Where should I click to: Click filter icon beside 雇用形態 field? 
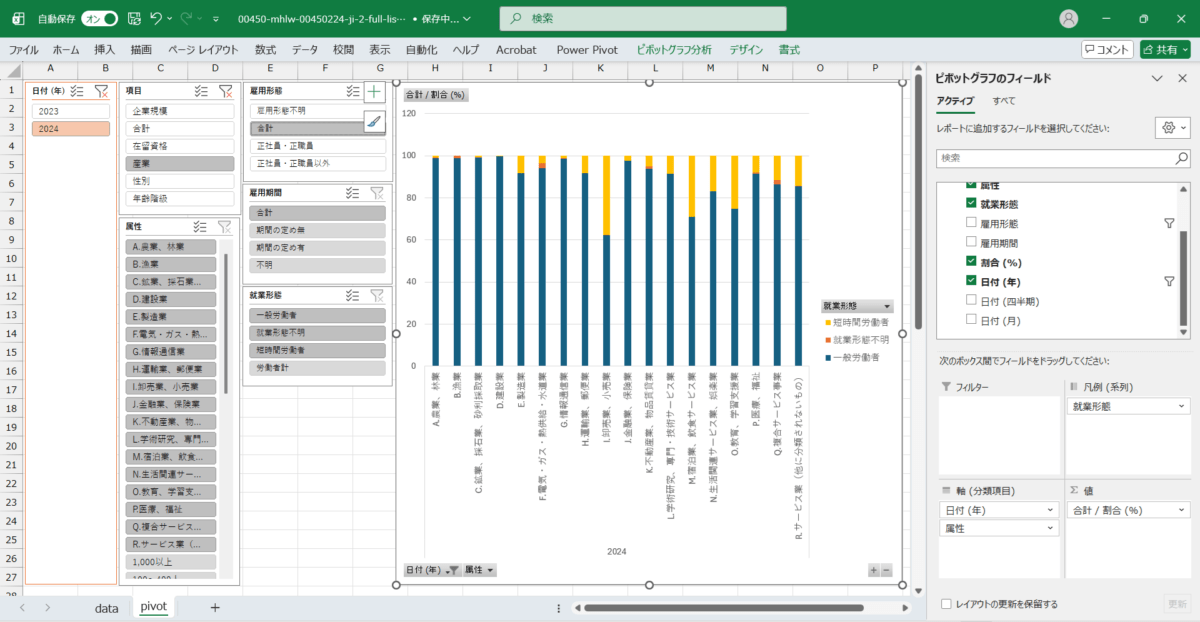coord(1169,224)
